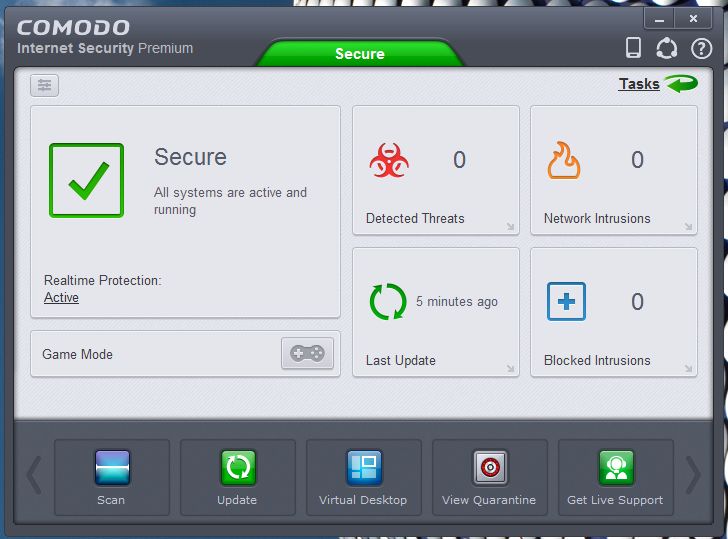Open the settings sliders button at top left

[x=45, y=85]
